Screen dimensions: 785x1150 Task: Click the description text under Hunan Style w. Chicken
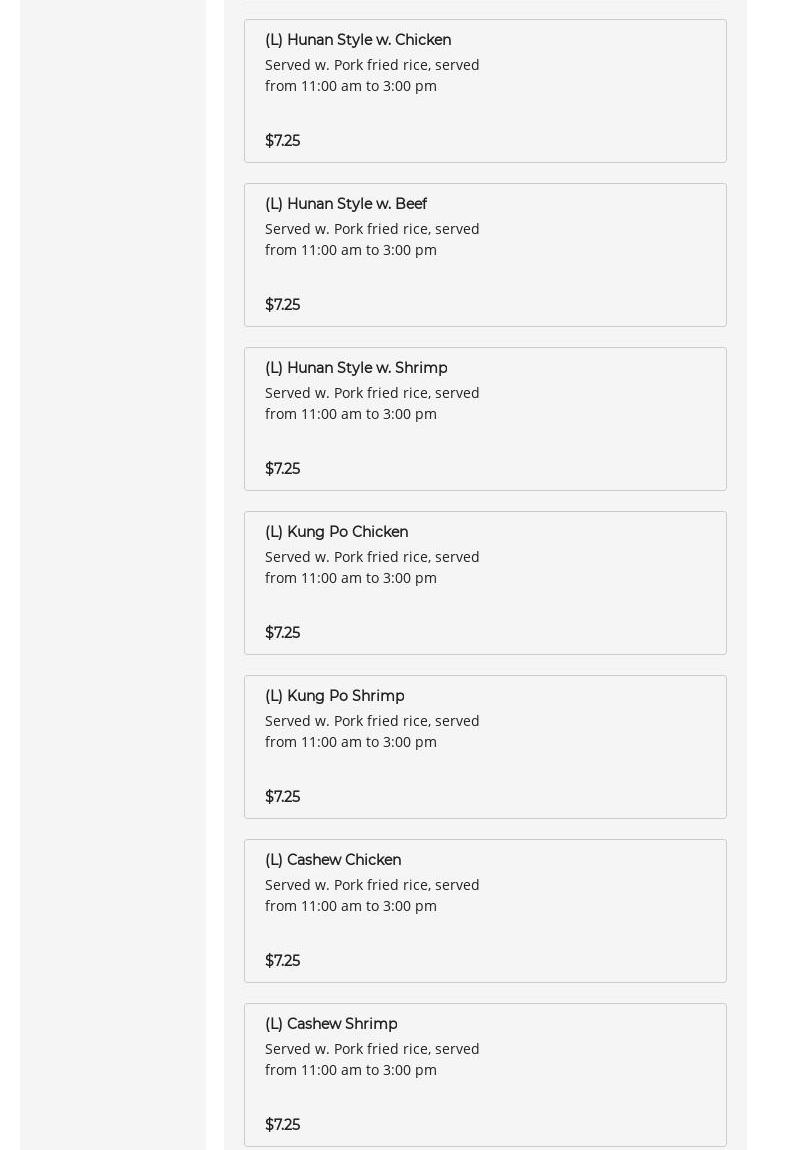372,75
